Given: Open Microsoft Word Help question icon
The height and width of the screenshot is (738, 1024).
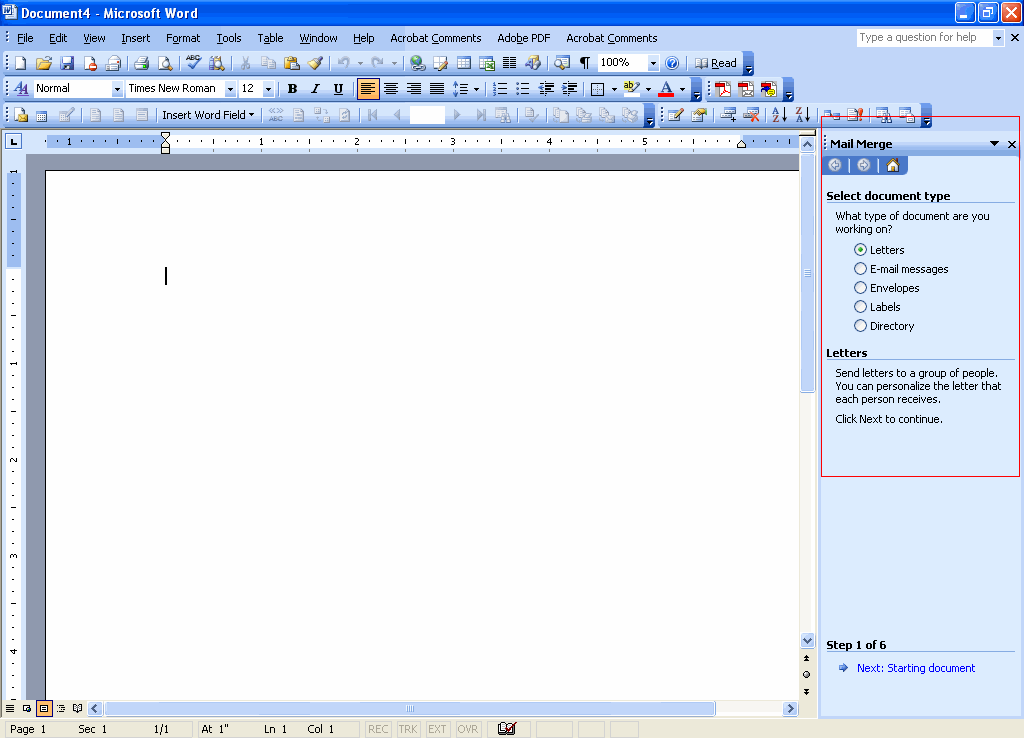Looking at the screenshot, I should point(672,63).
